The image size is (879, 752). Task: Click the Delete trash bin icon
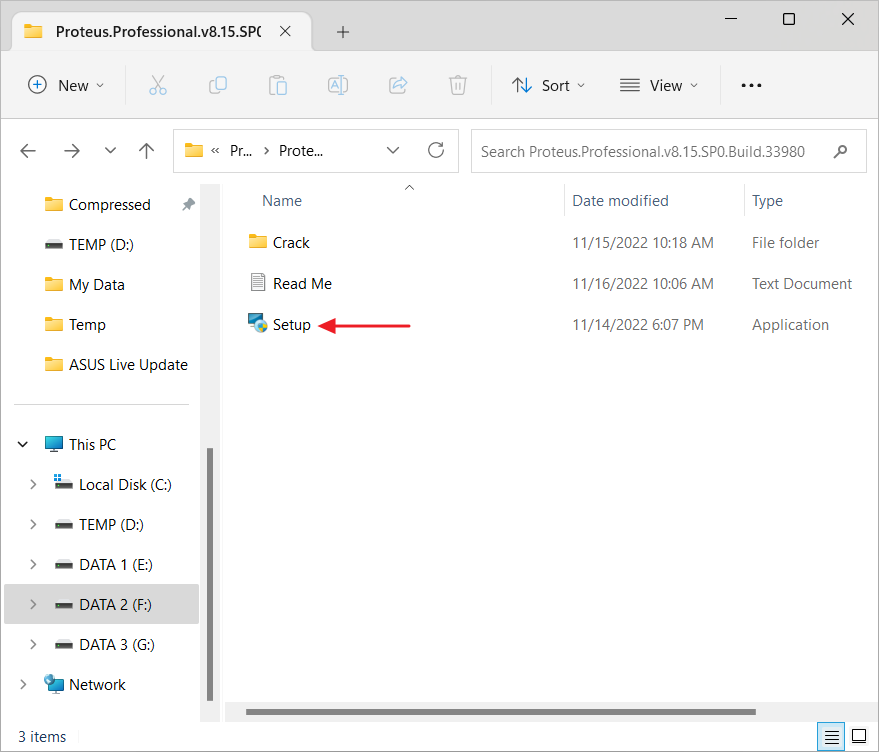tap(457, 85)
